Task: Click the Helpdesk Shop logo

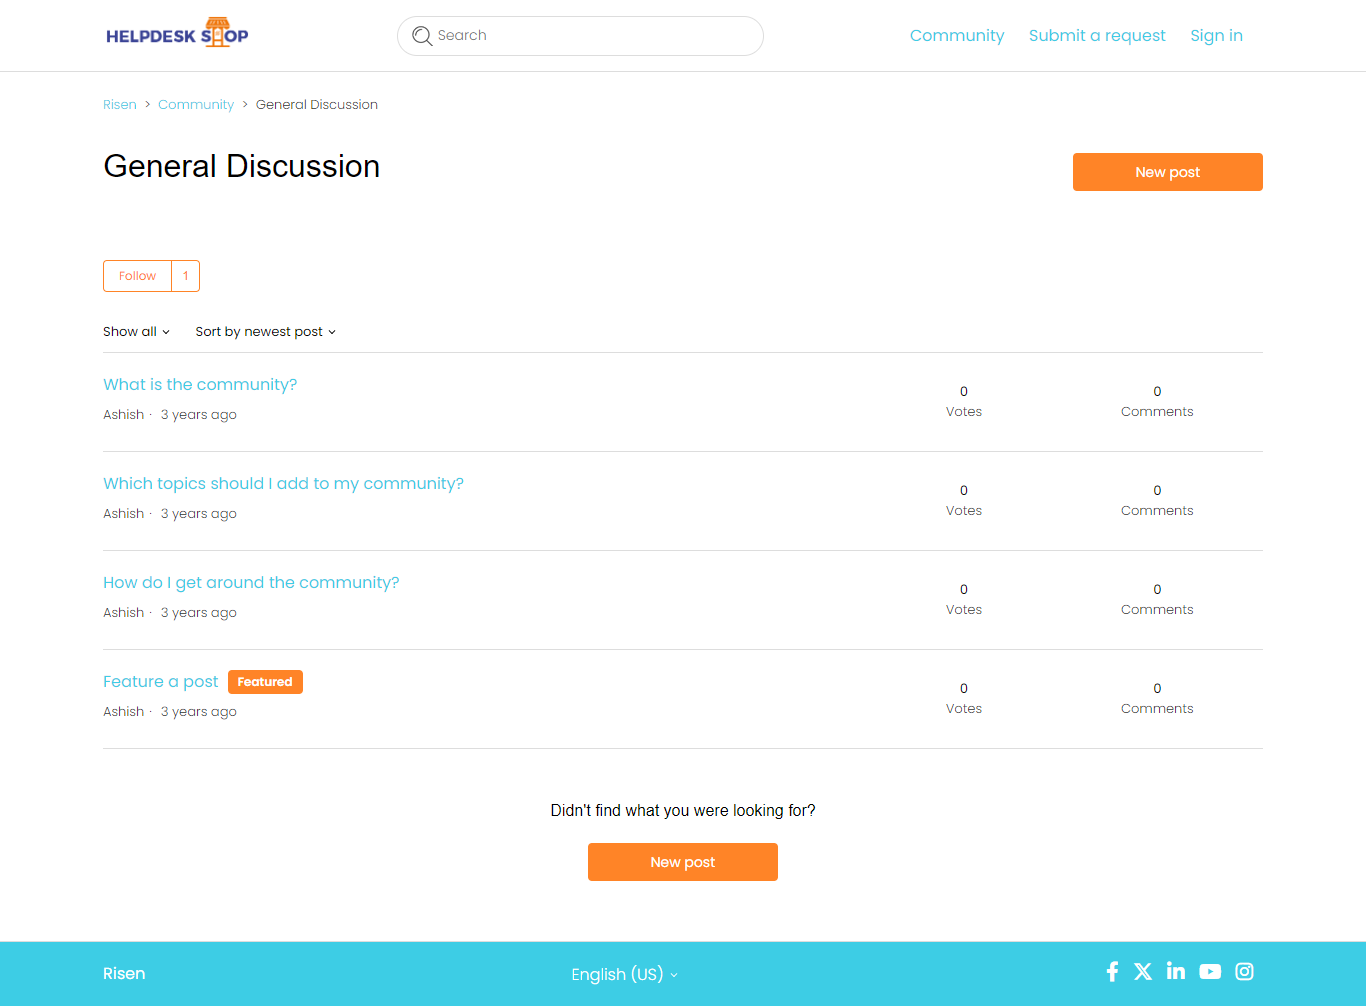Action: pos(177,35)
